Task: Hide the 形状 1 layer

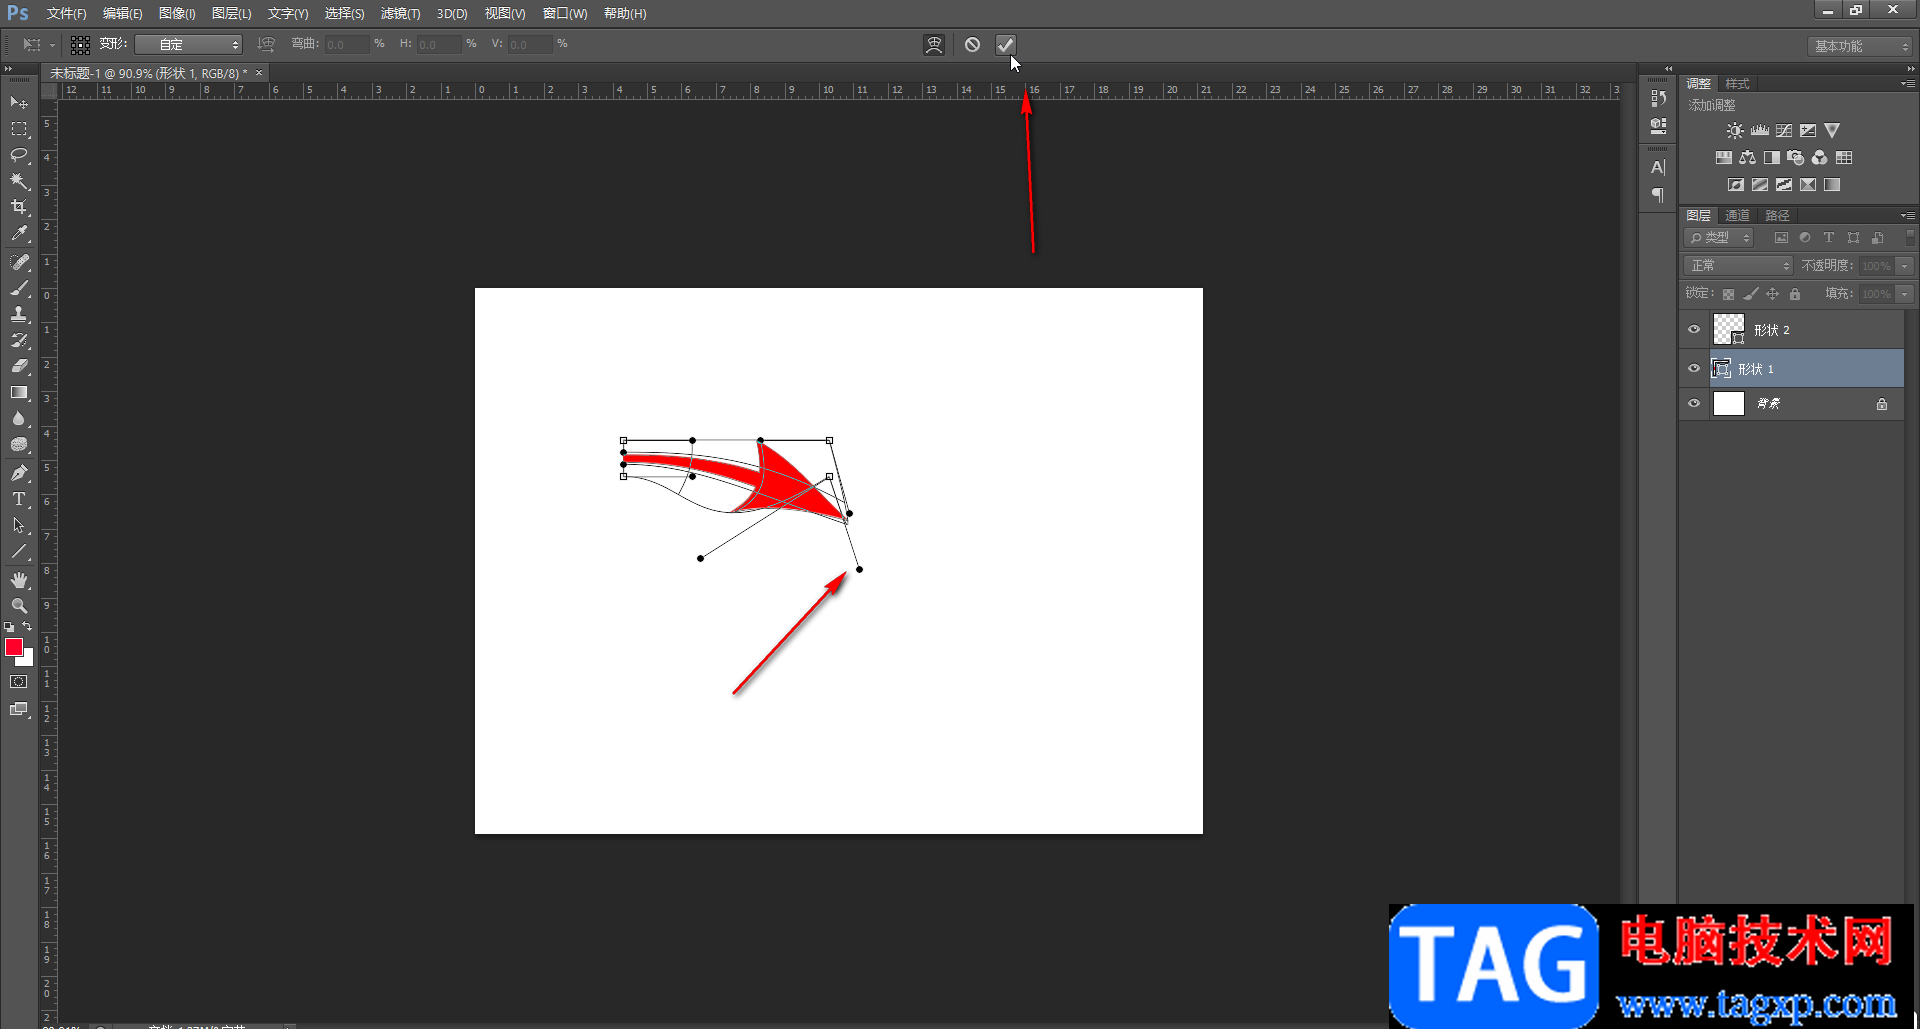Action: 1694,369
